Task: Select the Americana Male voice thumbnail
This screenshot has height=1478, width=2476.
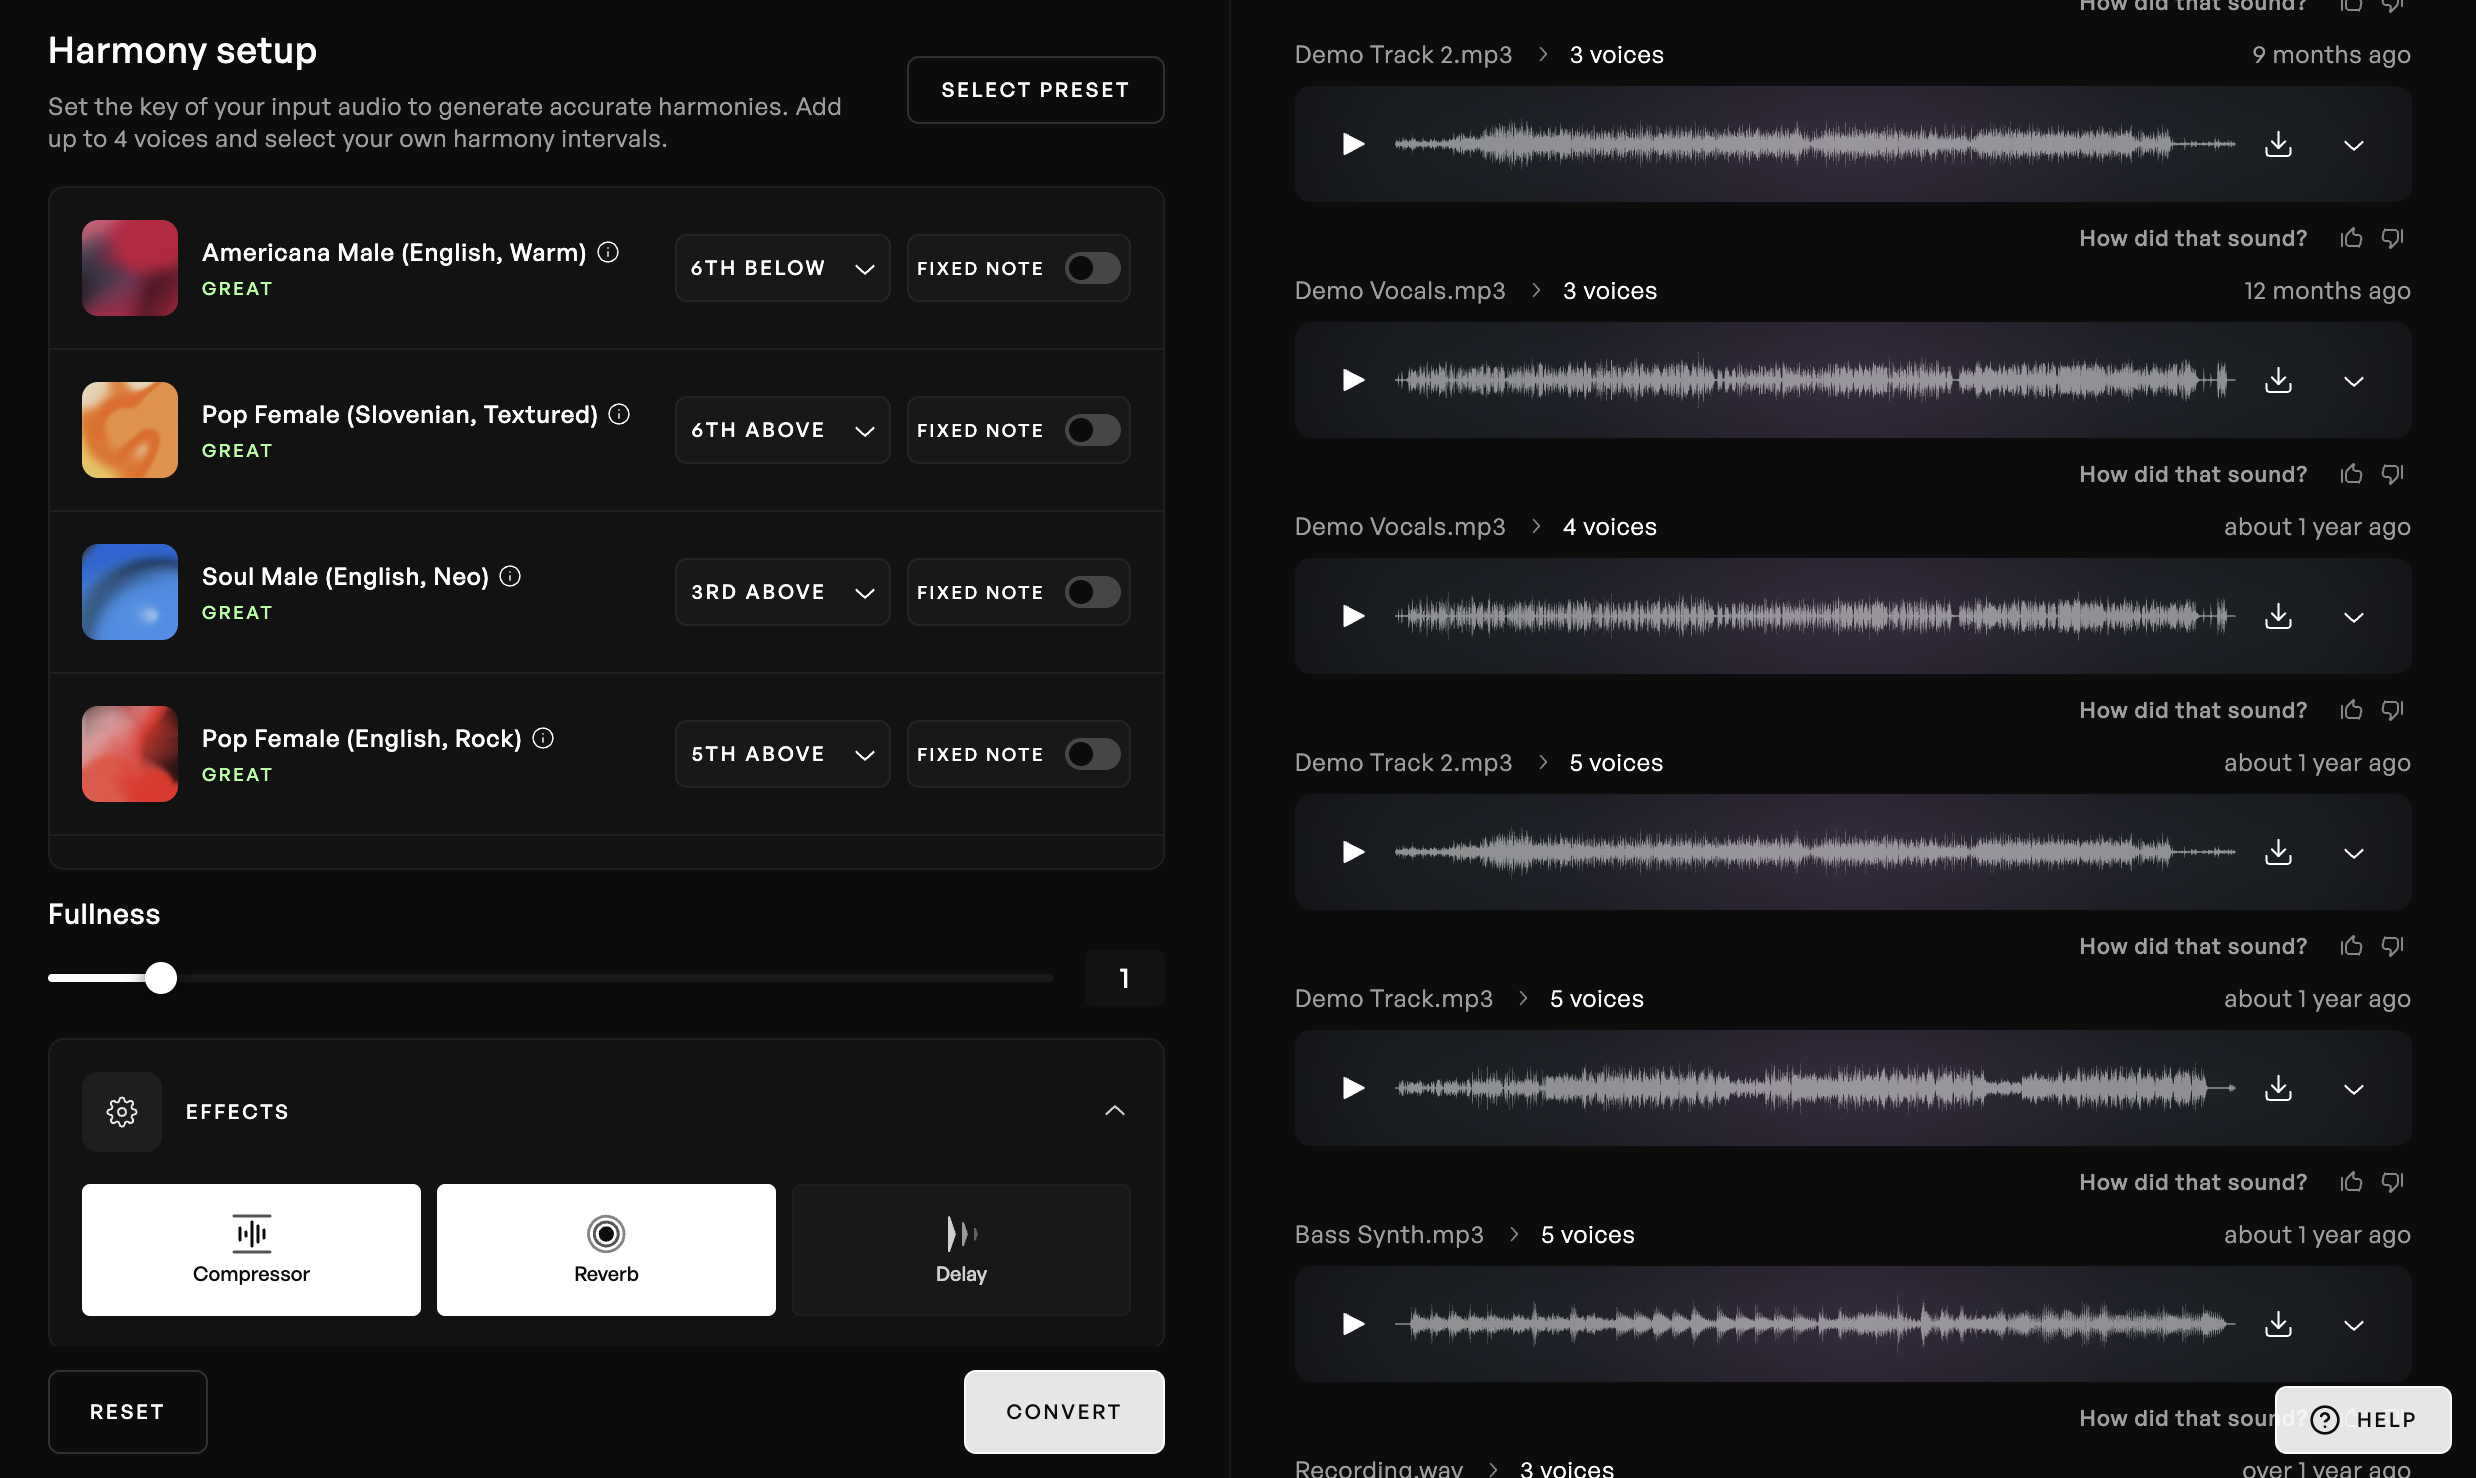Action: click(x=130, y=268)
